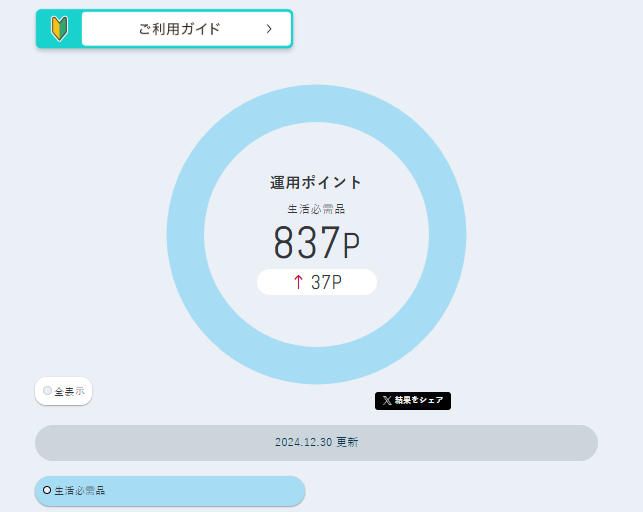Screen dimensions: 643x512
Task: Click 生活必需品 label inside the chart
Action: (316, 209)
